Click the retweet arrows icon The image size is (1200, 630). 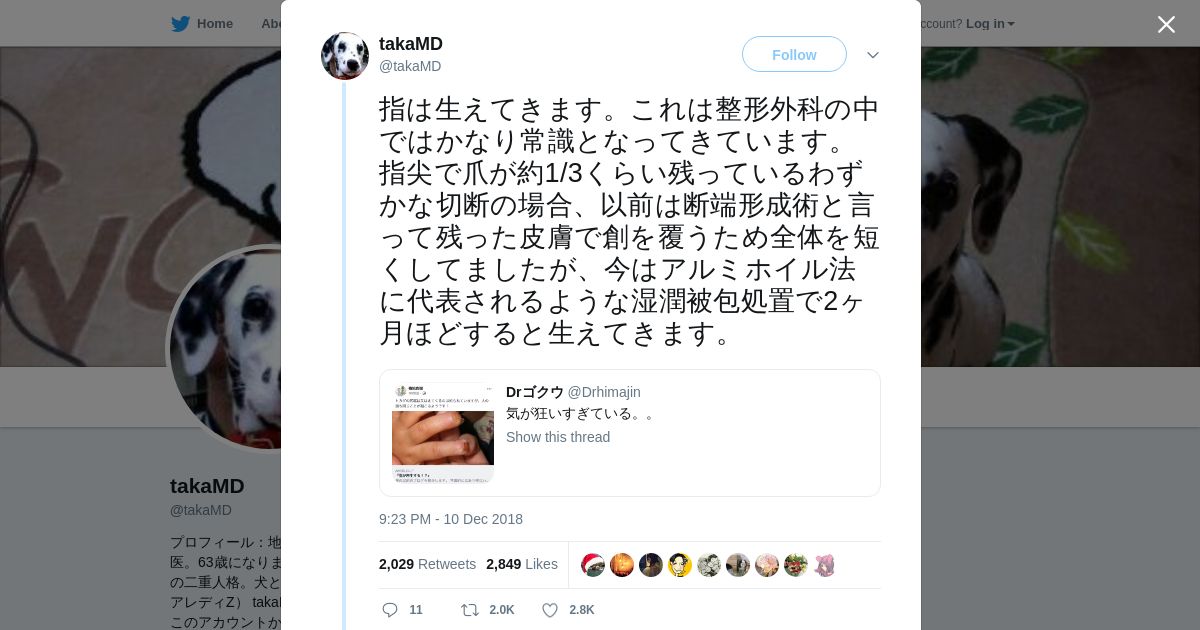pos(469,610)
